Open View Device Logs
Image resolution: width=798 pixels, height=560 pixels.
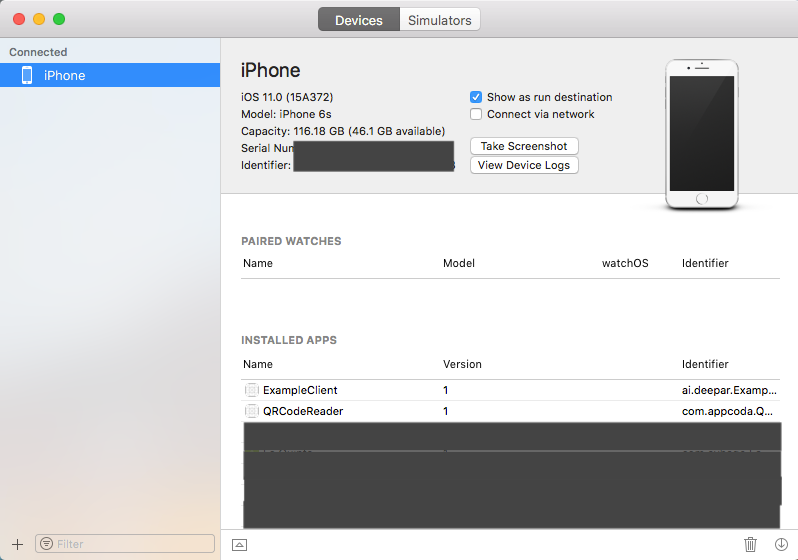(x=524, y=165)
